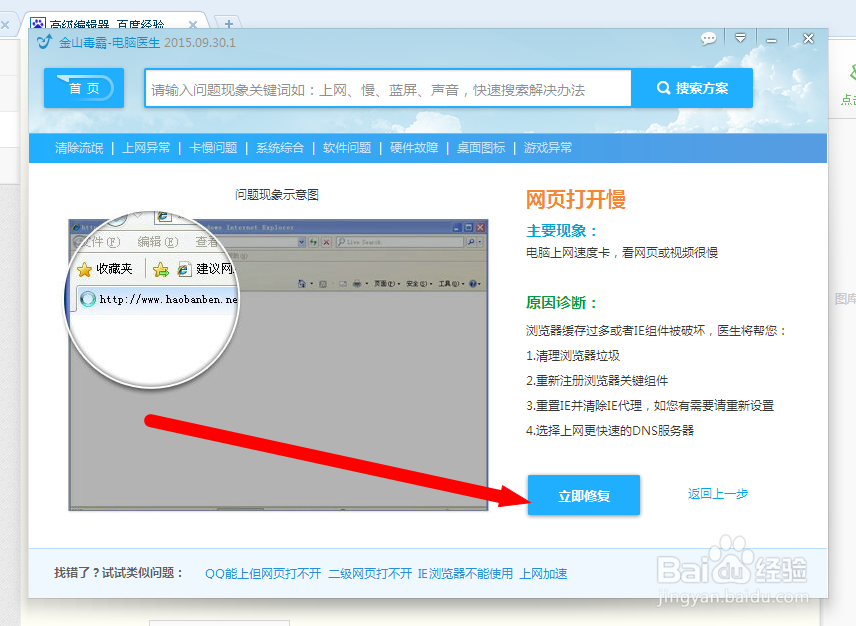This screenshot has width=856, height=626.
Task: Click the 金山毒霸 logo icon
Action: (45, 41)
